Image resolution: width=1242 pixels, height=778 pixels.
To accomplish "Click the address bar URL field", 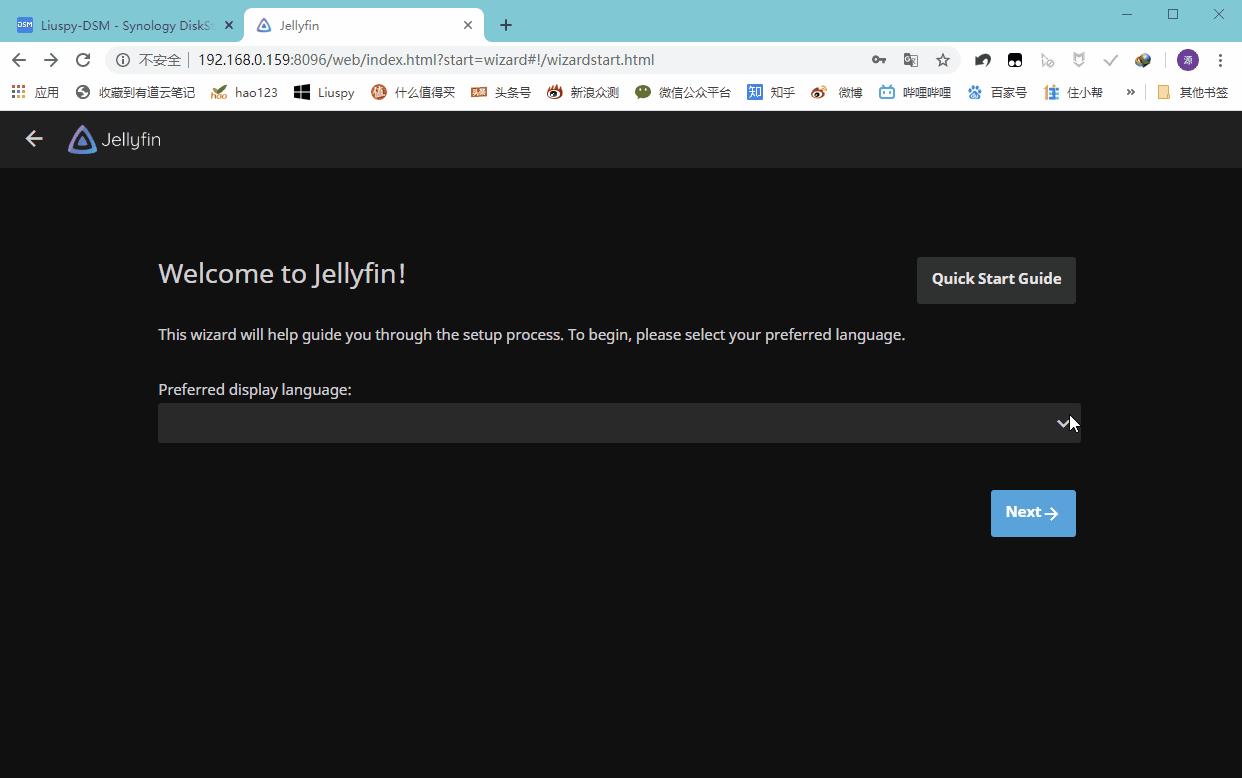I will click(x=500, y=60).
